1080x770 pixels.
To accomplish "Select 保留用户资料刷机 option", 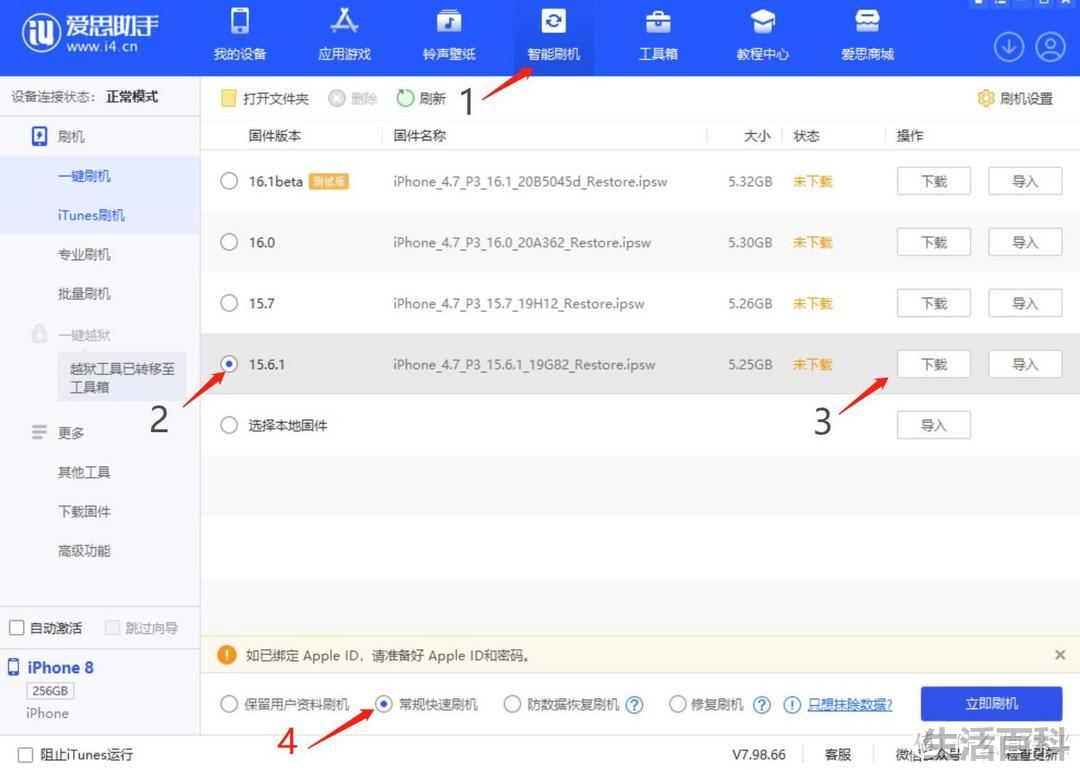I will tap(229, 705).
